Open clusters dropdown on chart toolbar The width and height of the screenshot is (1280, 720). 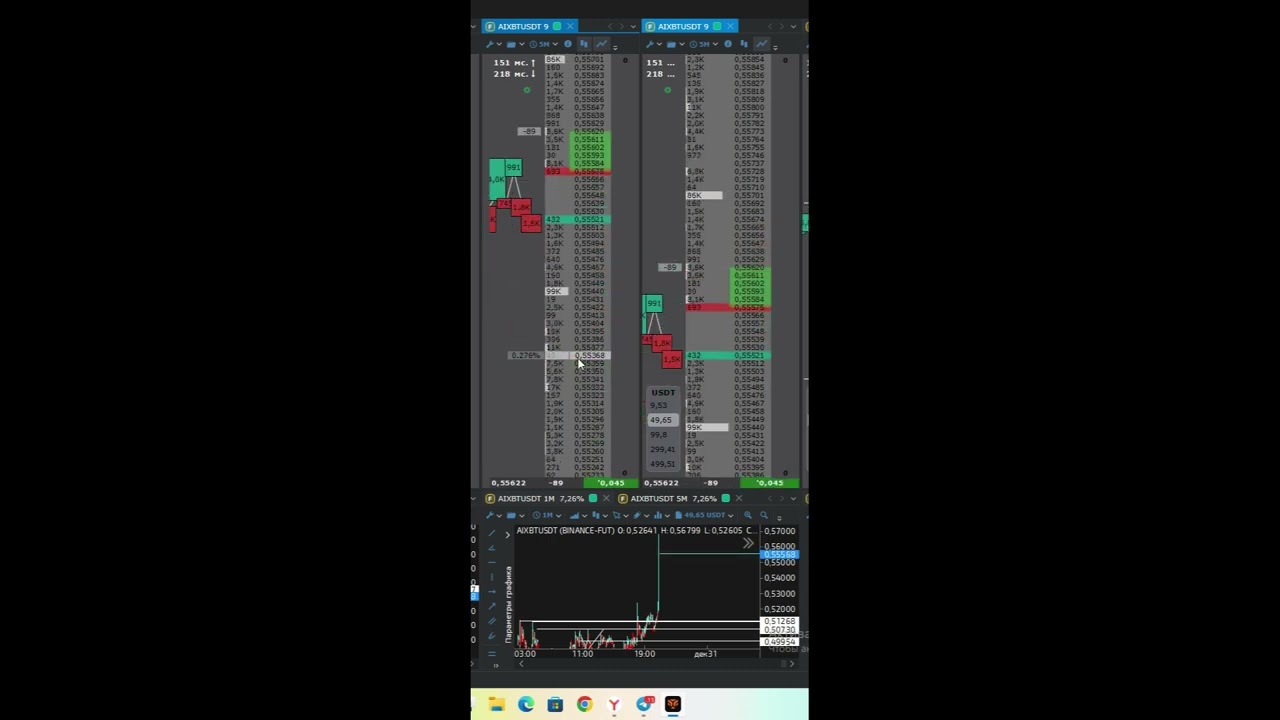605,515
